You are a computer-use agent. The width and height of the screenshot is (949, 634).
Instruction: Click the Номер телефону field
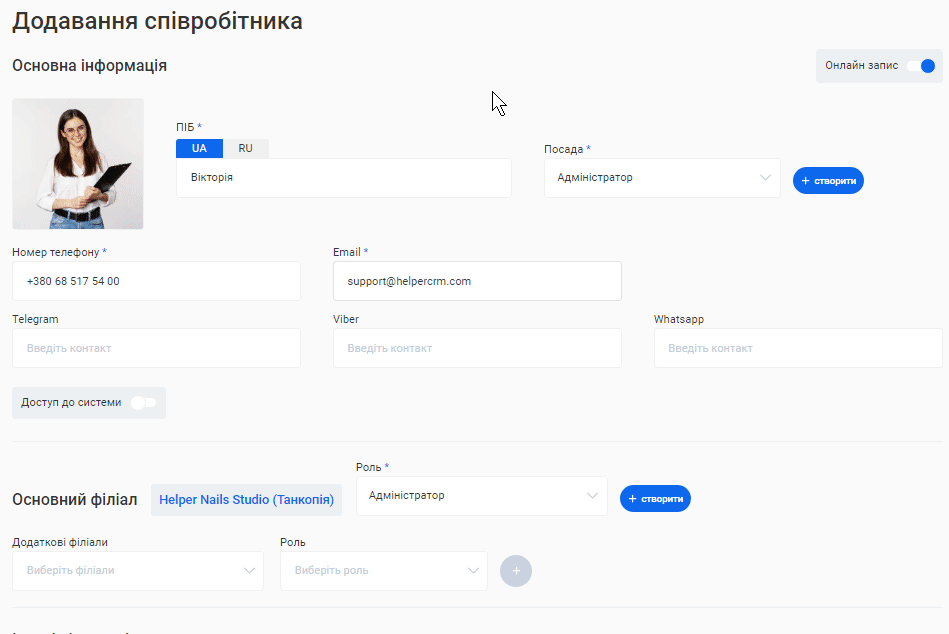pos(156,282)
